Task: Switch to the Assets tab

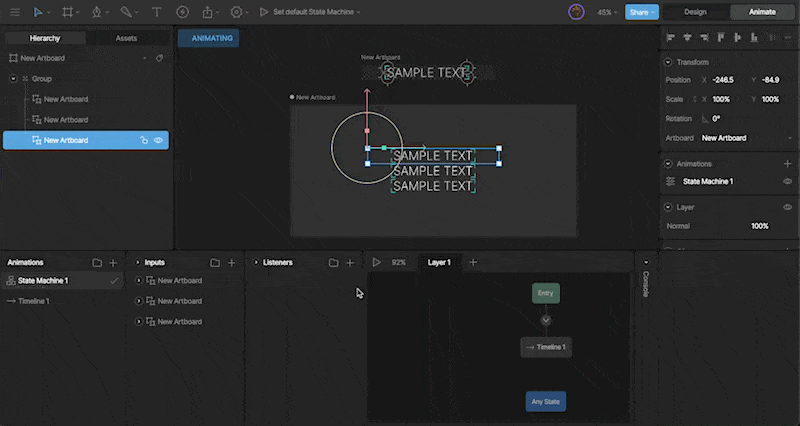Action: coord(126,38)
